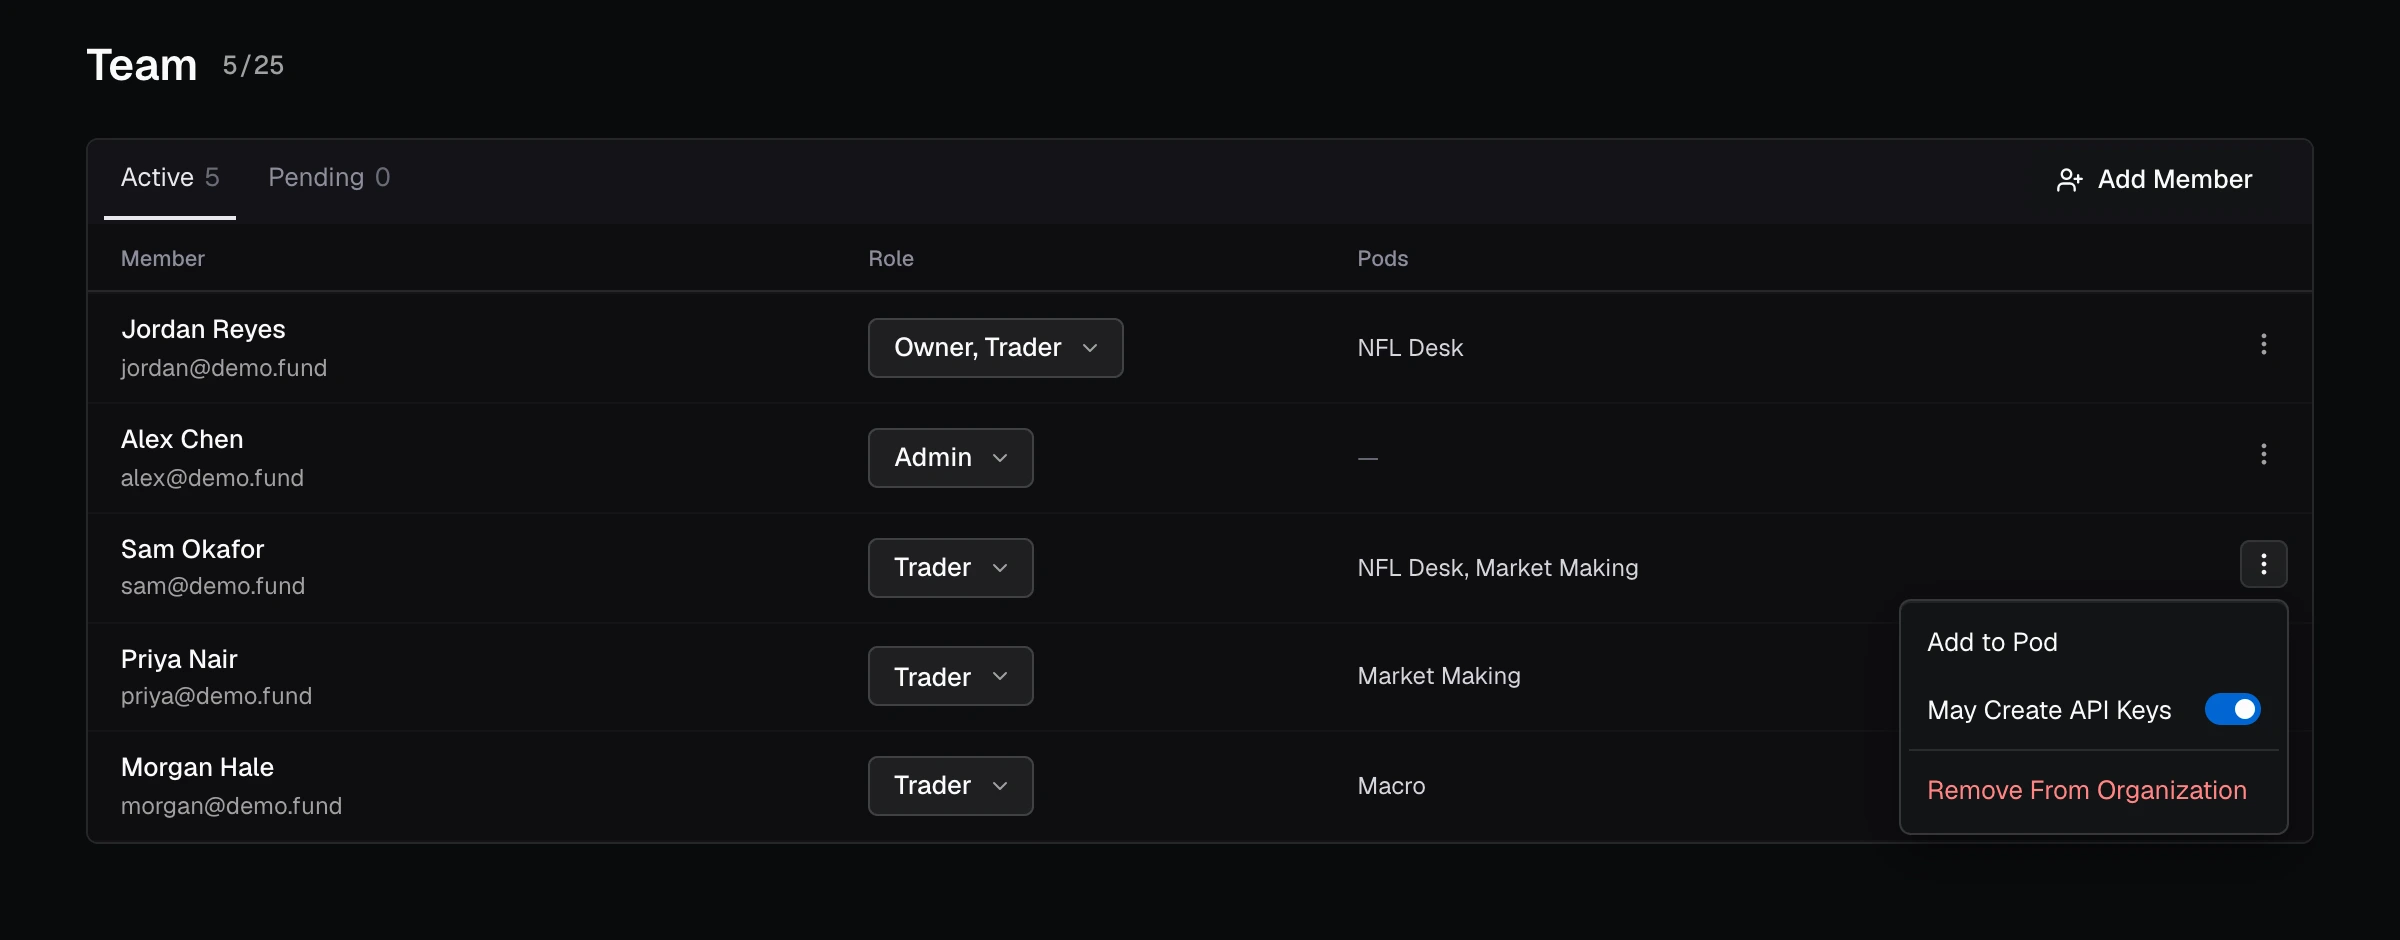Switch to the Pending tab
Viewport: 2400px width, 940px height.
(x=329, y=178)
